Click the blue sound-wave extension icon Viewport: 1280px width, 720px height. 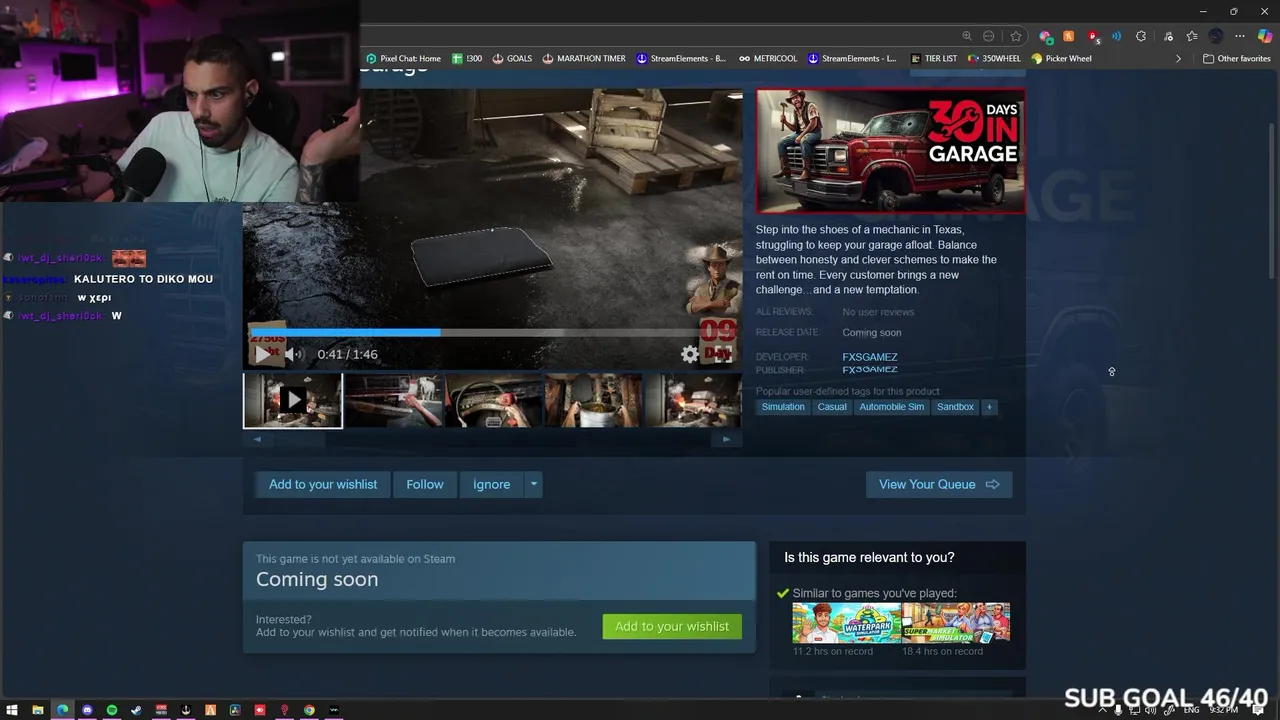tap(1117, 36)
